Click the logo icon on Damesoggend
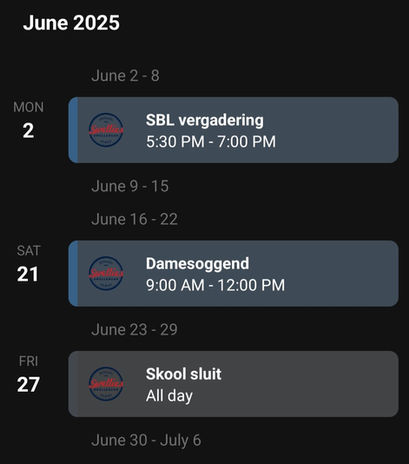 [x=106, y=273]
